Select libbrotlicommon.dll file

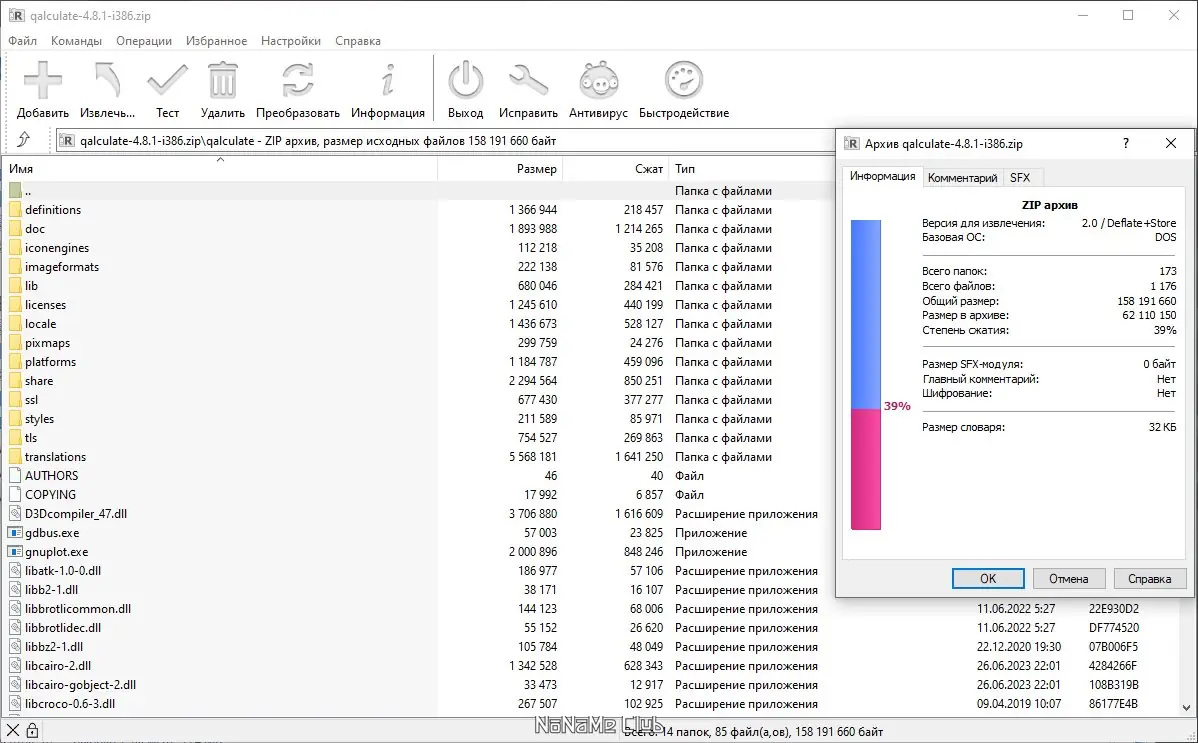click(x=78, y=609)
